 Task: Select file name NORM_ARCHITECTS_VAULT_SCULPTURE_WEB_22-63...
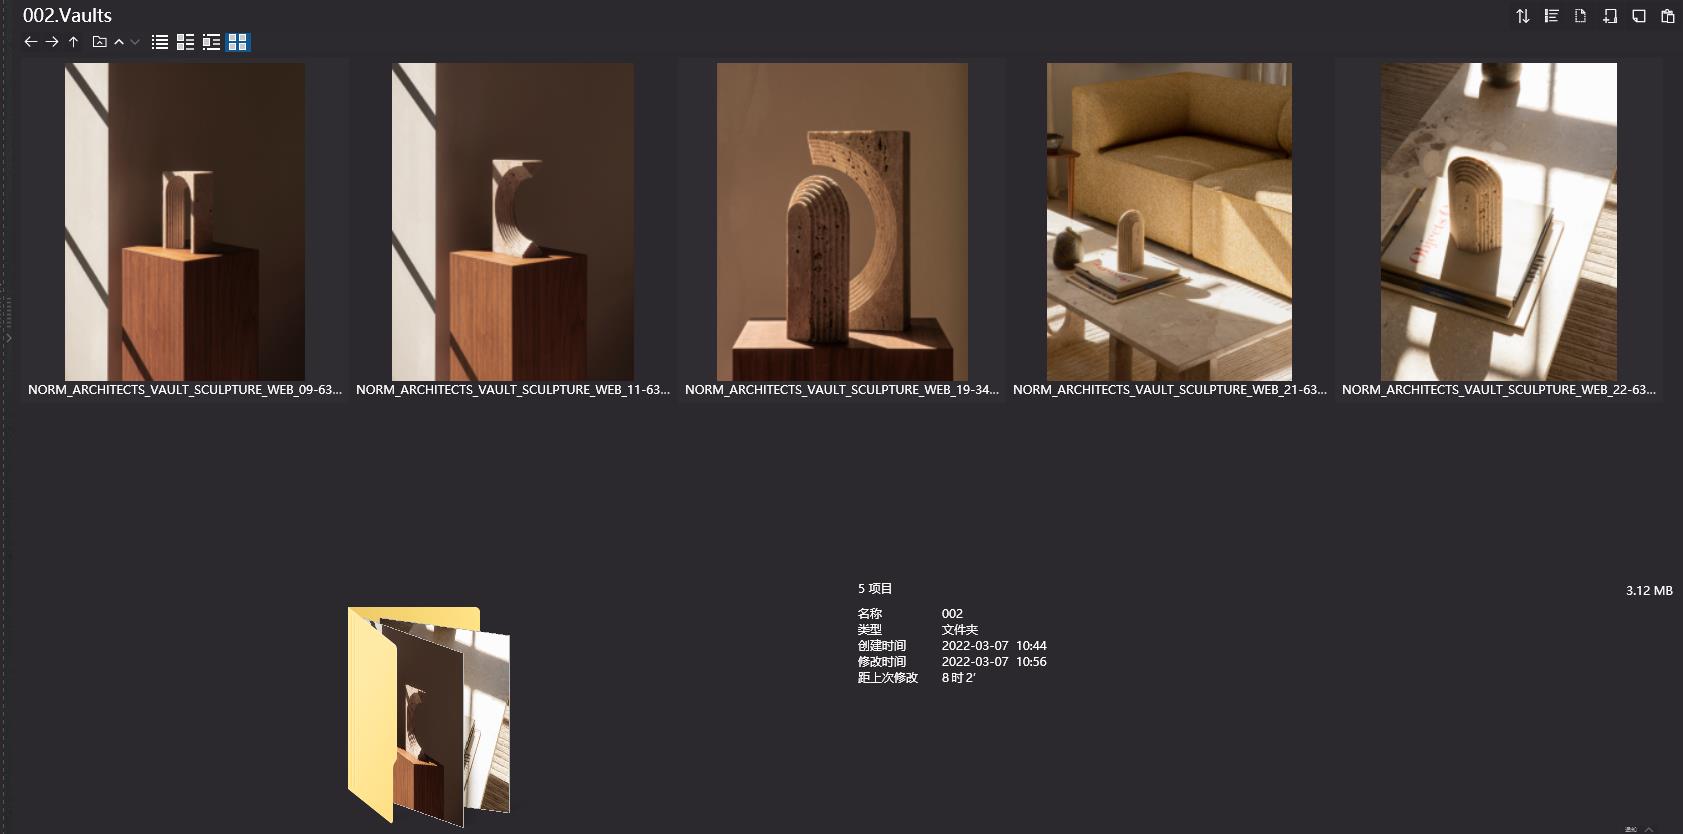click(1499, 390)
